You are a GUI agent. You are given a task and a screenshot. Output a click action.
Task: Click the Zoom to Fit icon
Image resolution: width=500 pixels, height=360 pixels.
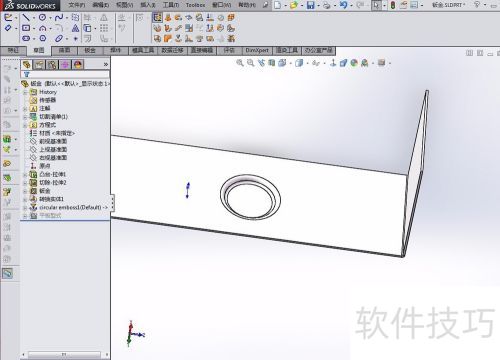click(x=240, y=63)
